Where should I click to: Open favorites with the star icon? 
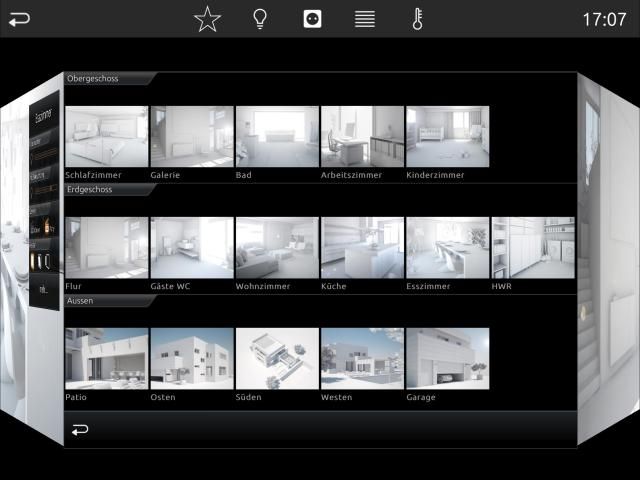(207, 19)
